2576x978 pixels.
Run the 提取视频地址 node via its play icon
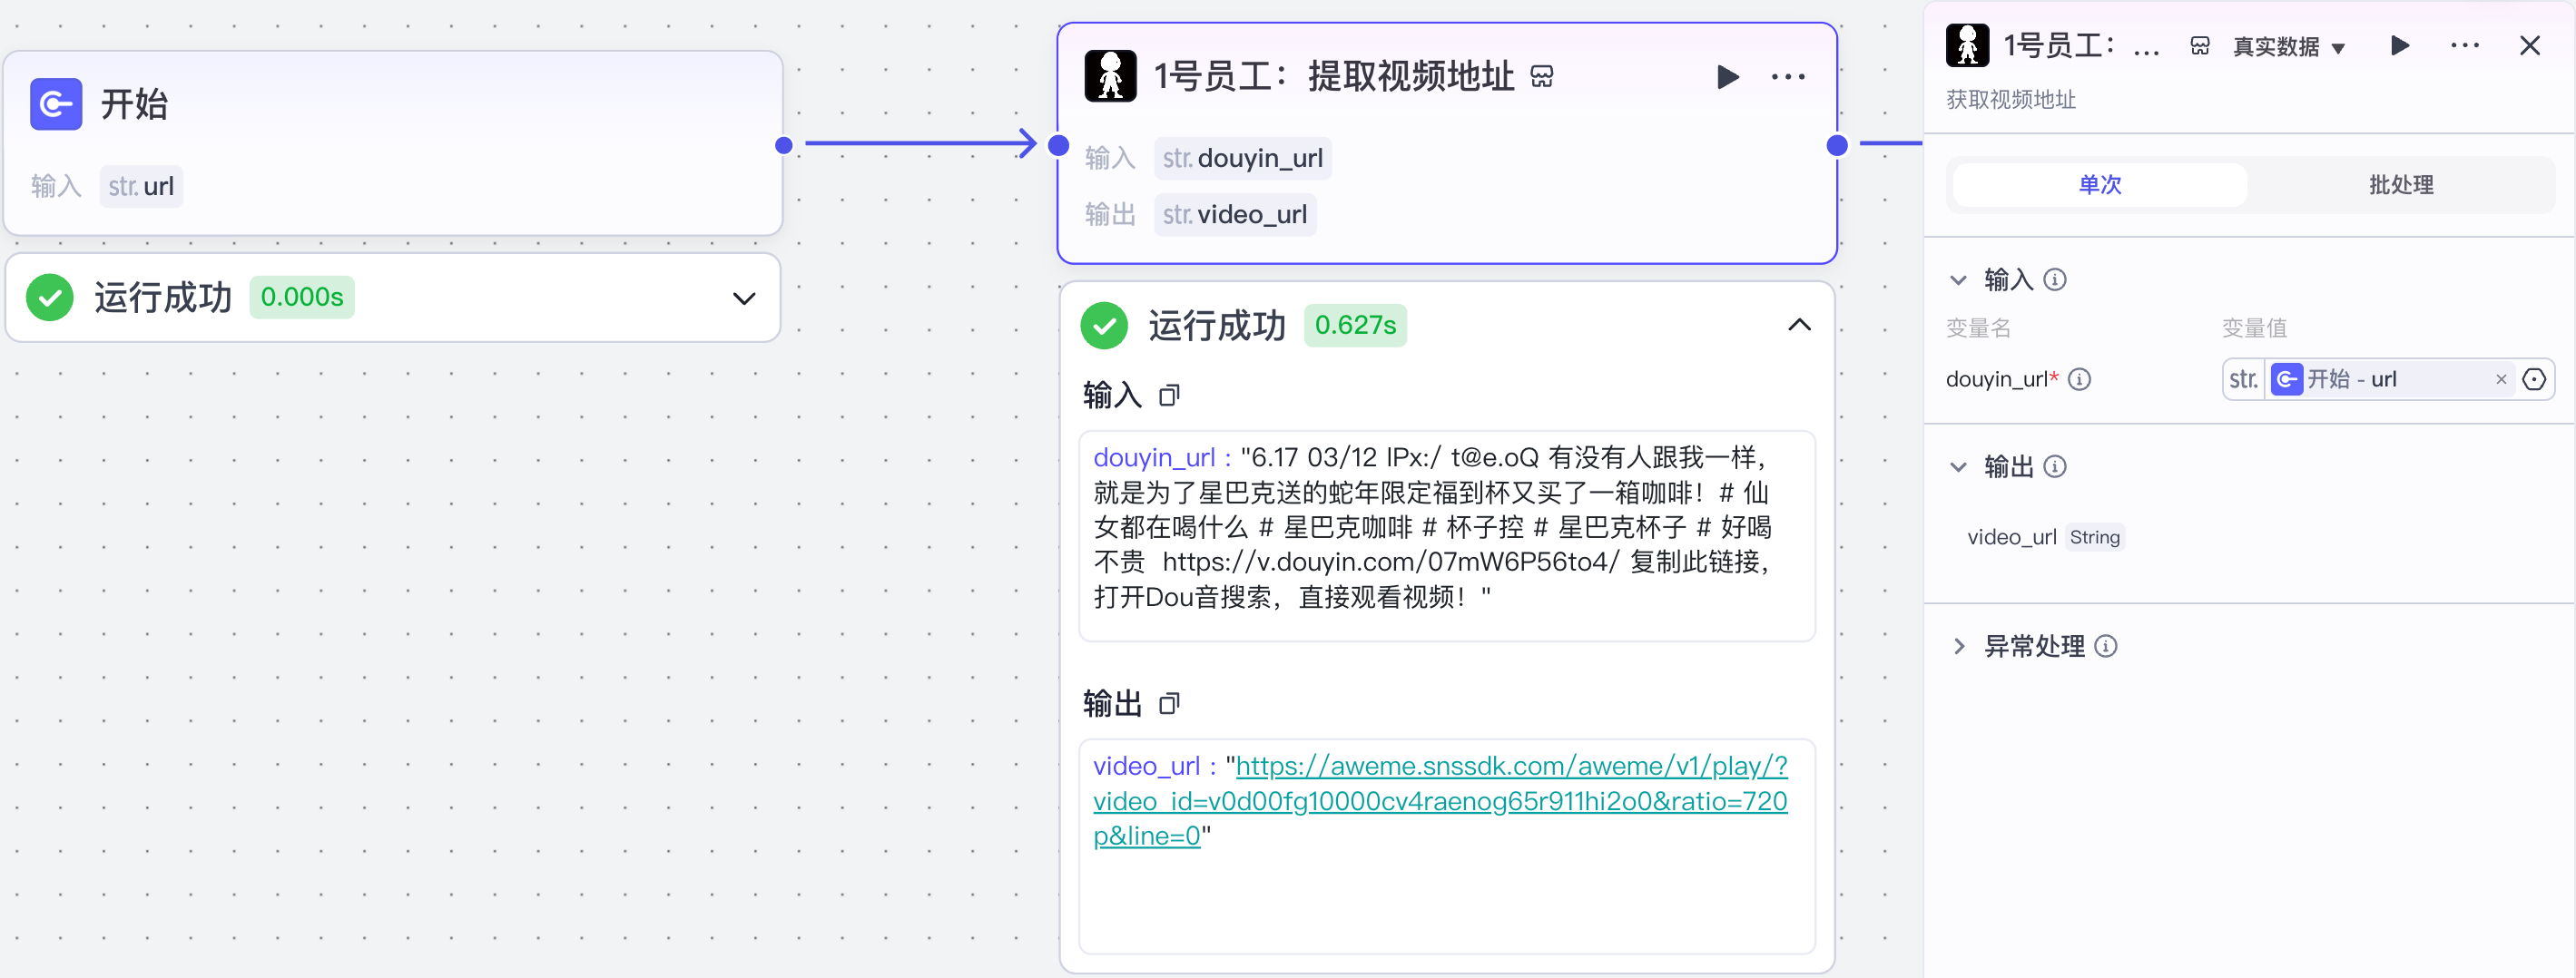(1727, 77)
